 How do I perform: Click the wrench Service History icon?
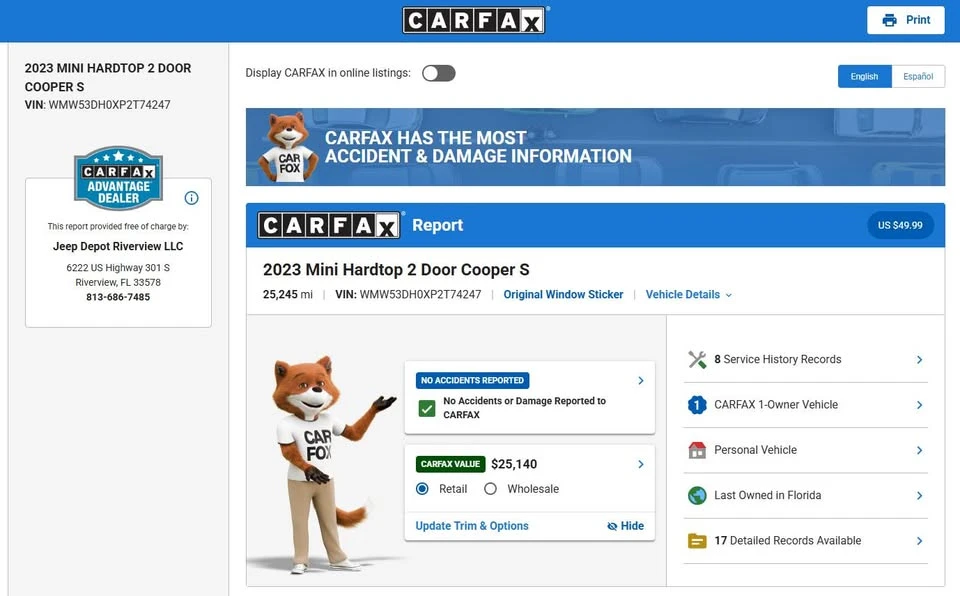[x=697, y=360]
